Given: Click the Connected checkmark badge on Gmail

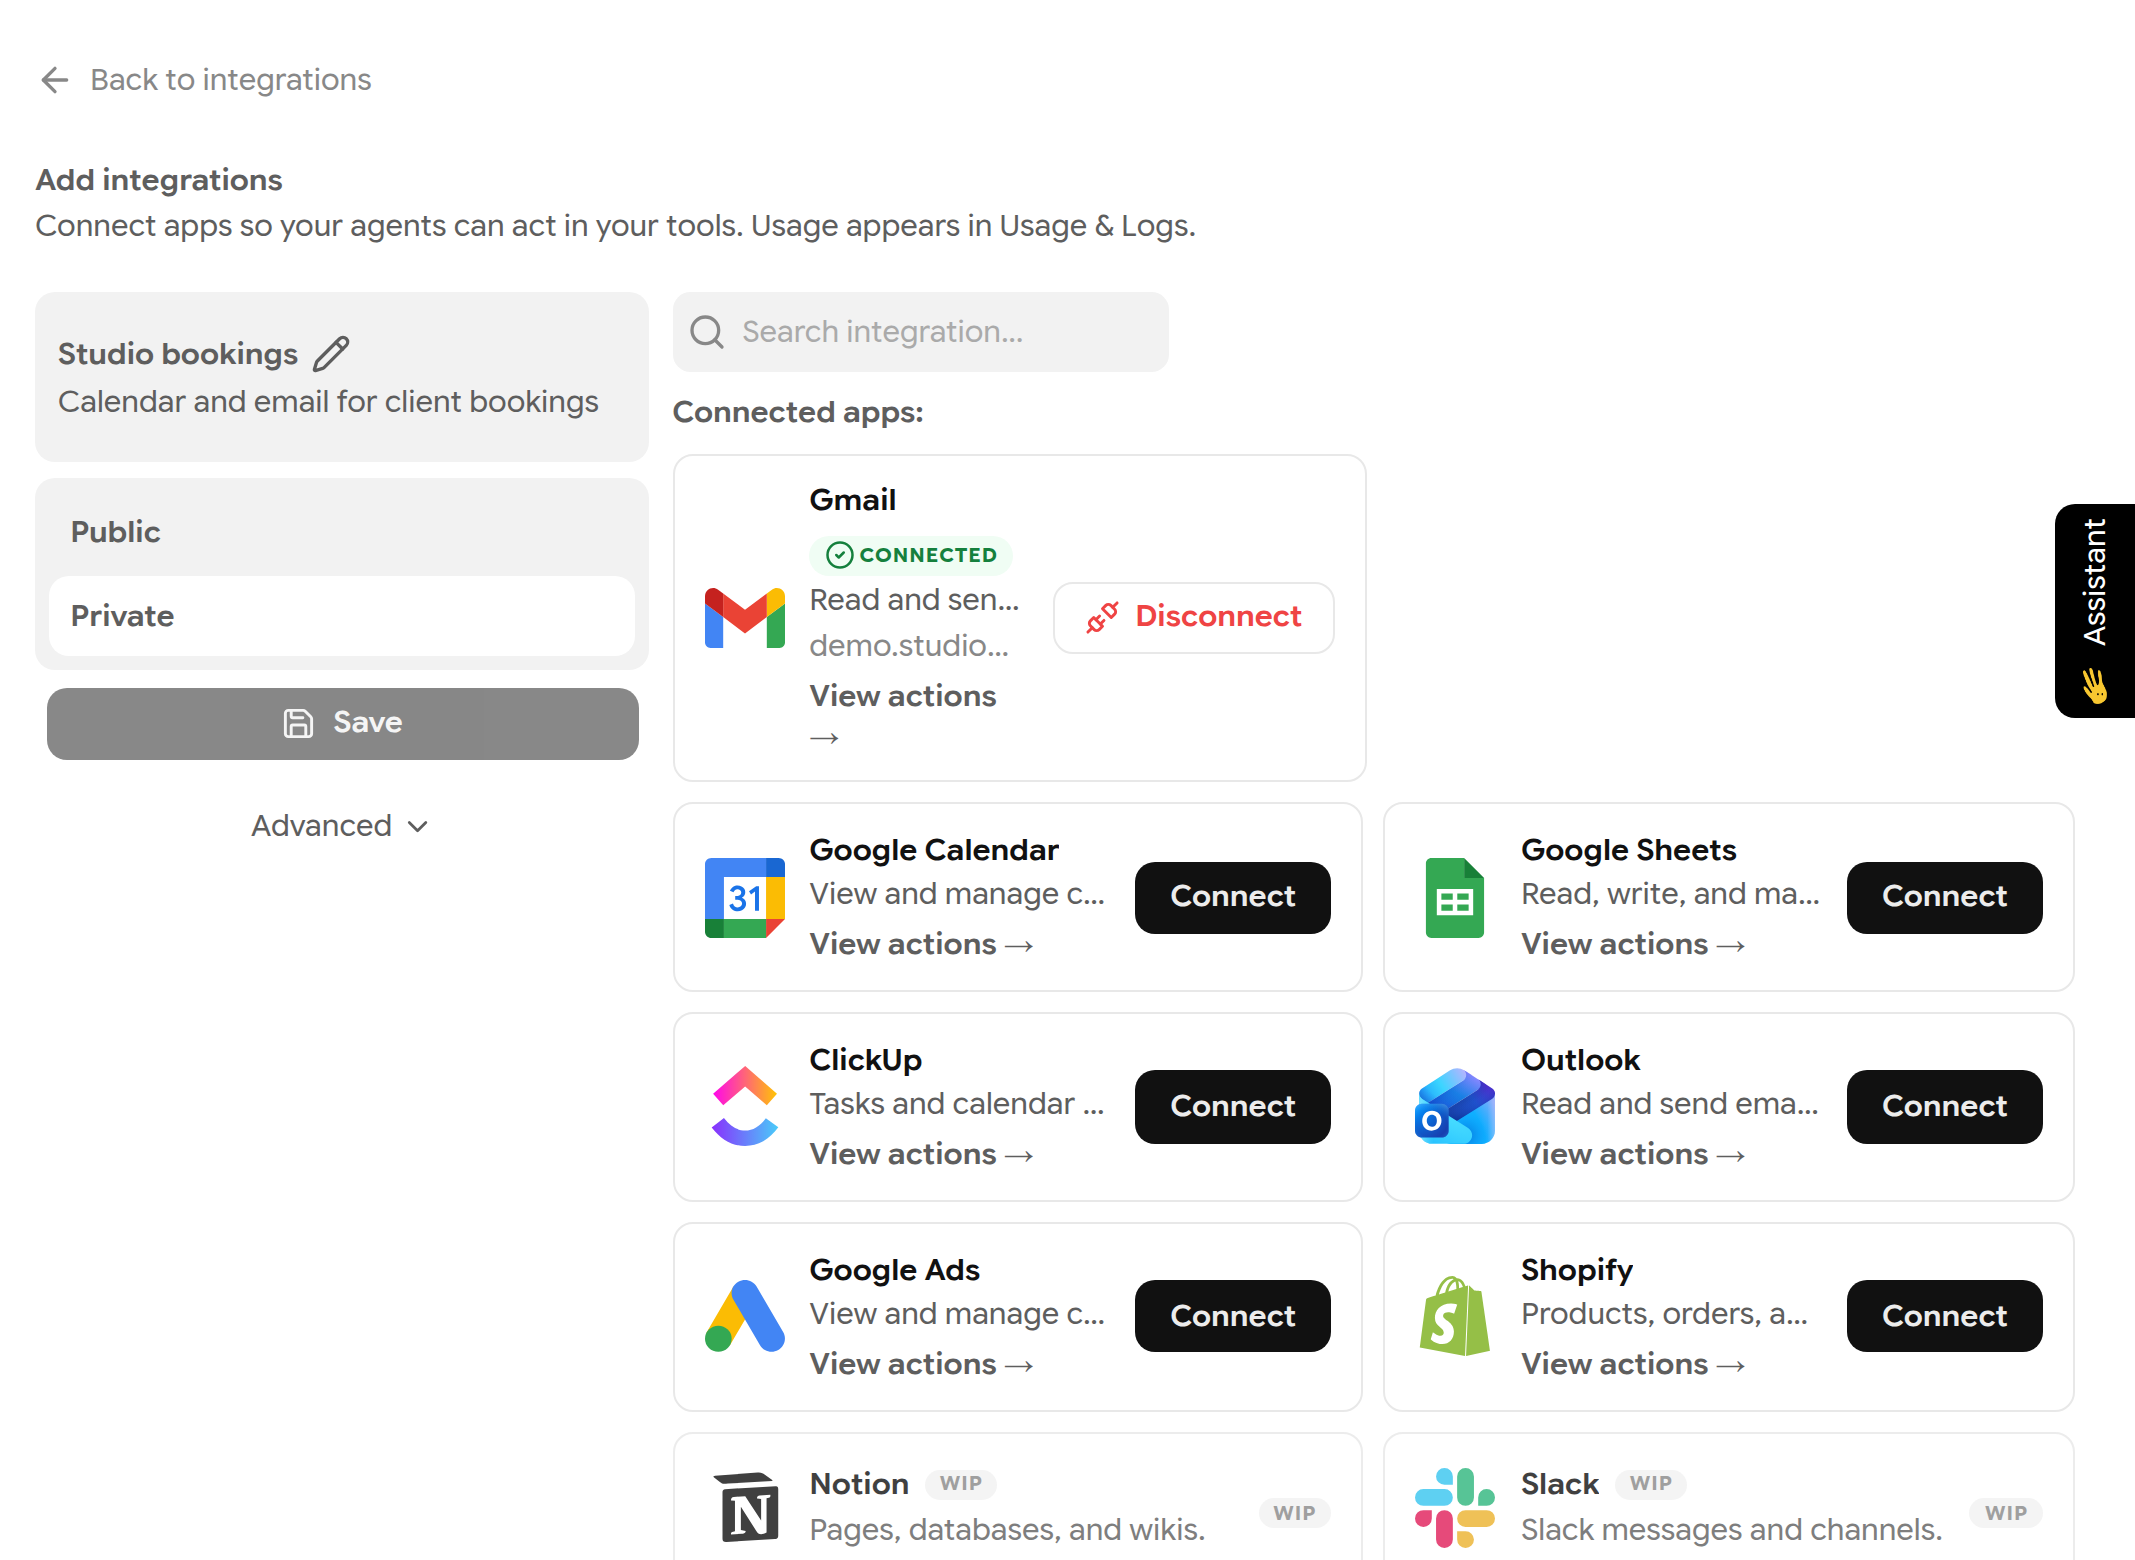Looking at the screenshot, I should click(x=911, y=554).
